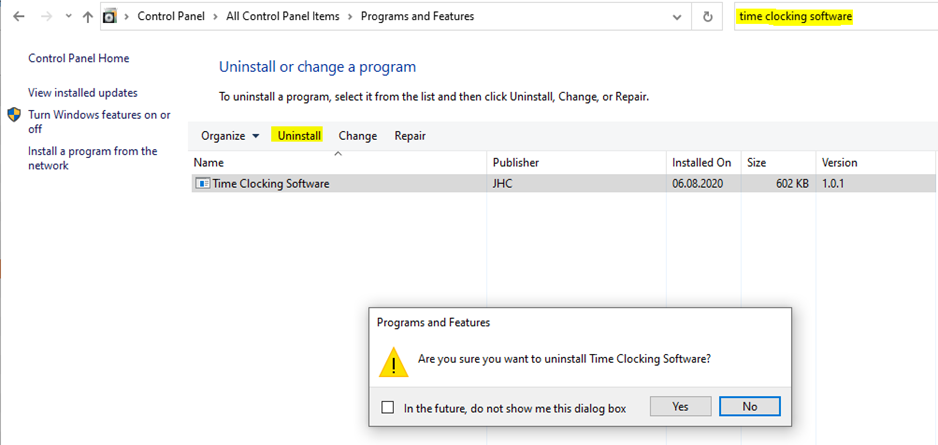The height and width of the screenshot is (445, 938).
Task: Cancel uninstall with the No button
Action: 749,406
